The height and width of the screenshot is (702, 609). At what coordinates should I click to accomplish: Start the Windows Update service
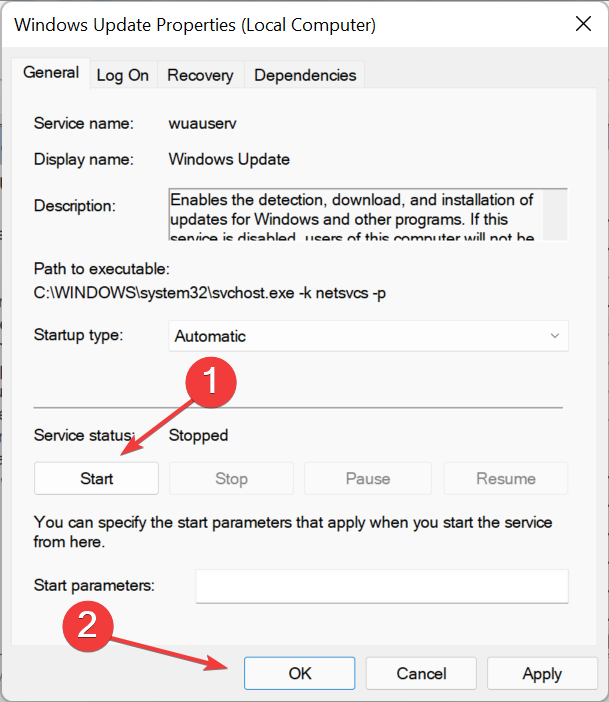coord(96,478)
